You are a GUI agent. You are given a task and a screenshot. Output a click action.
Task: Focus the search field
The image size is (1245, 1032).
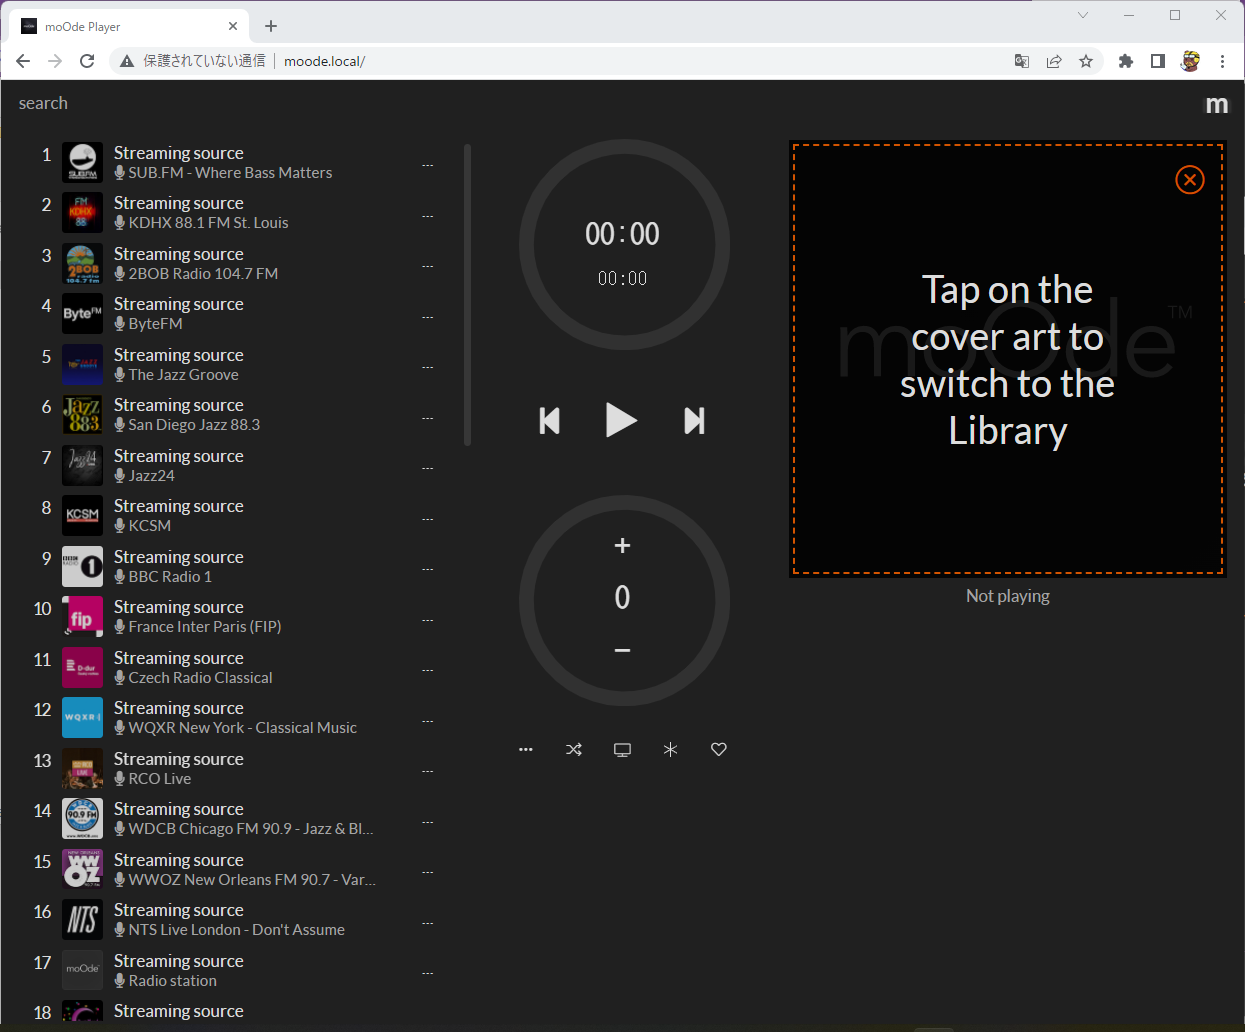44,103
